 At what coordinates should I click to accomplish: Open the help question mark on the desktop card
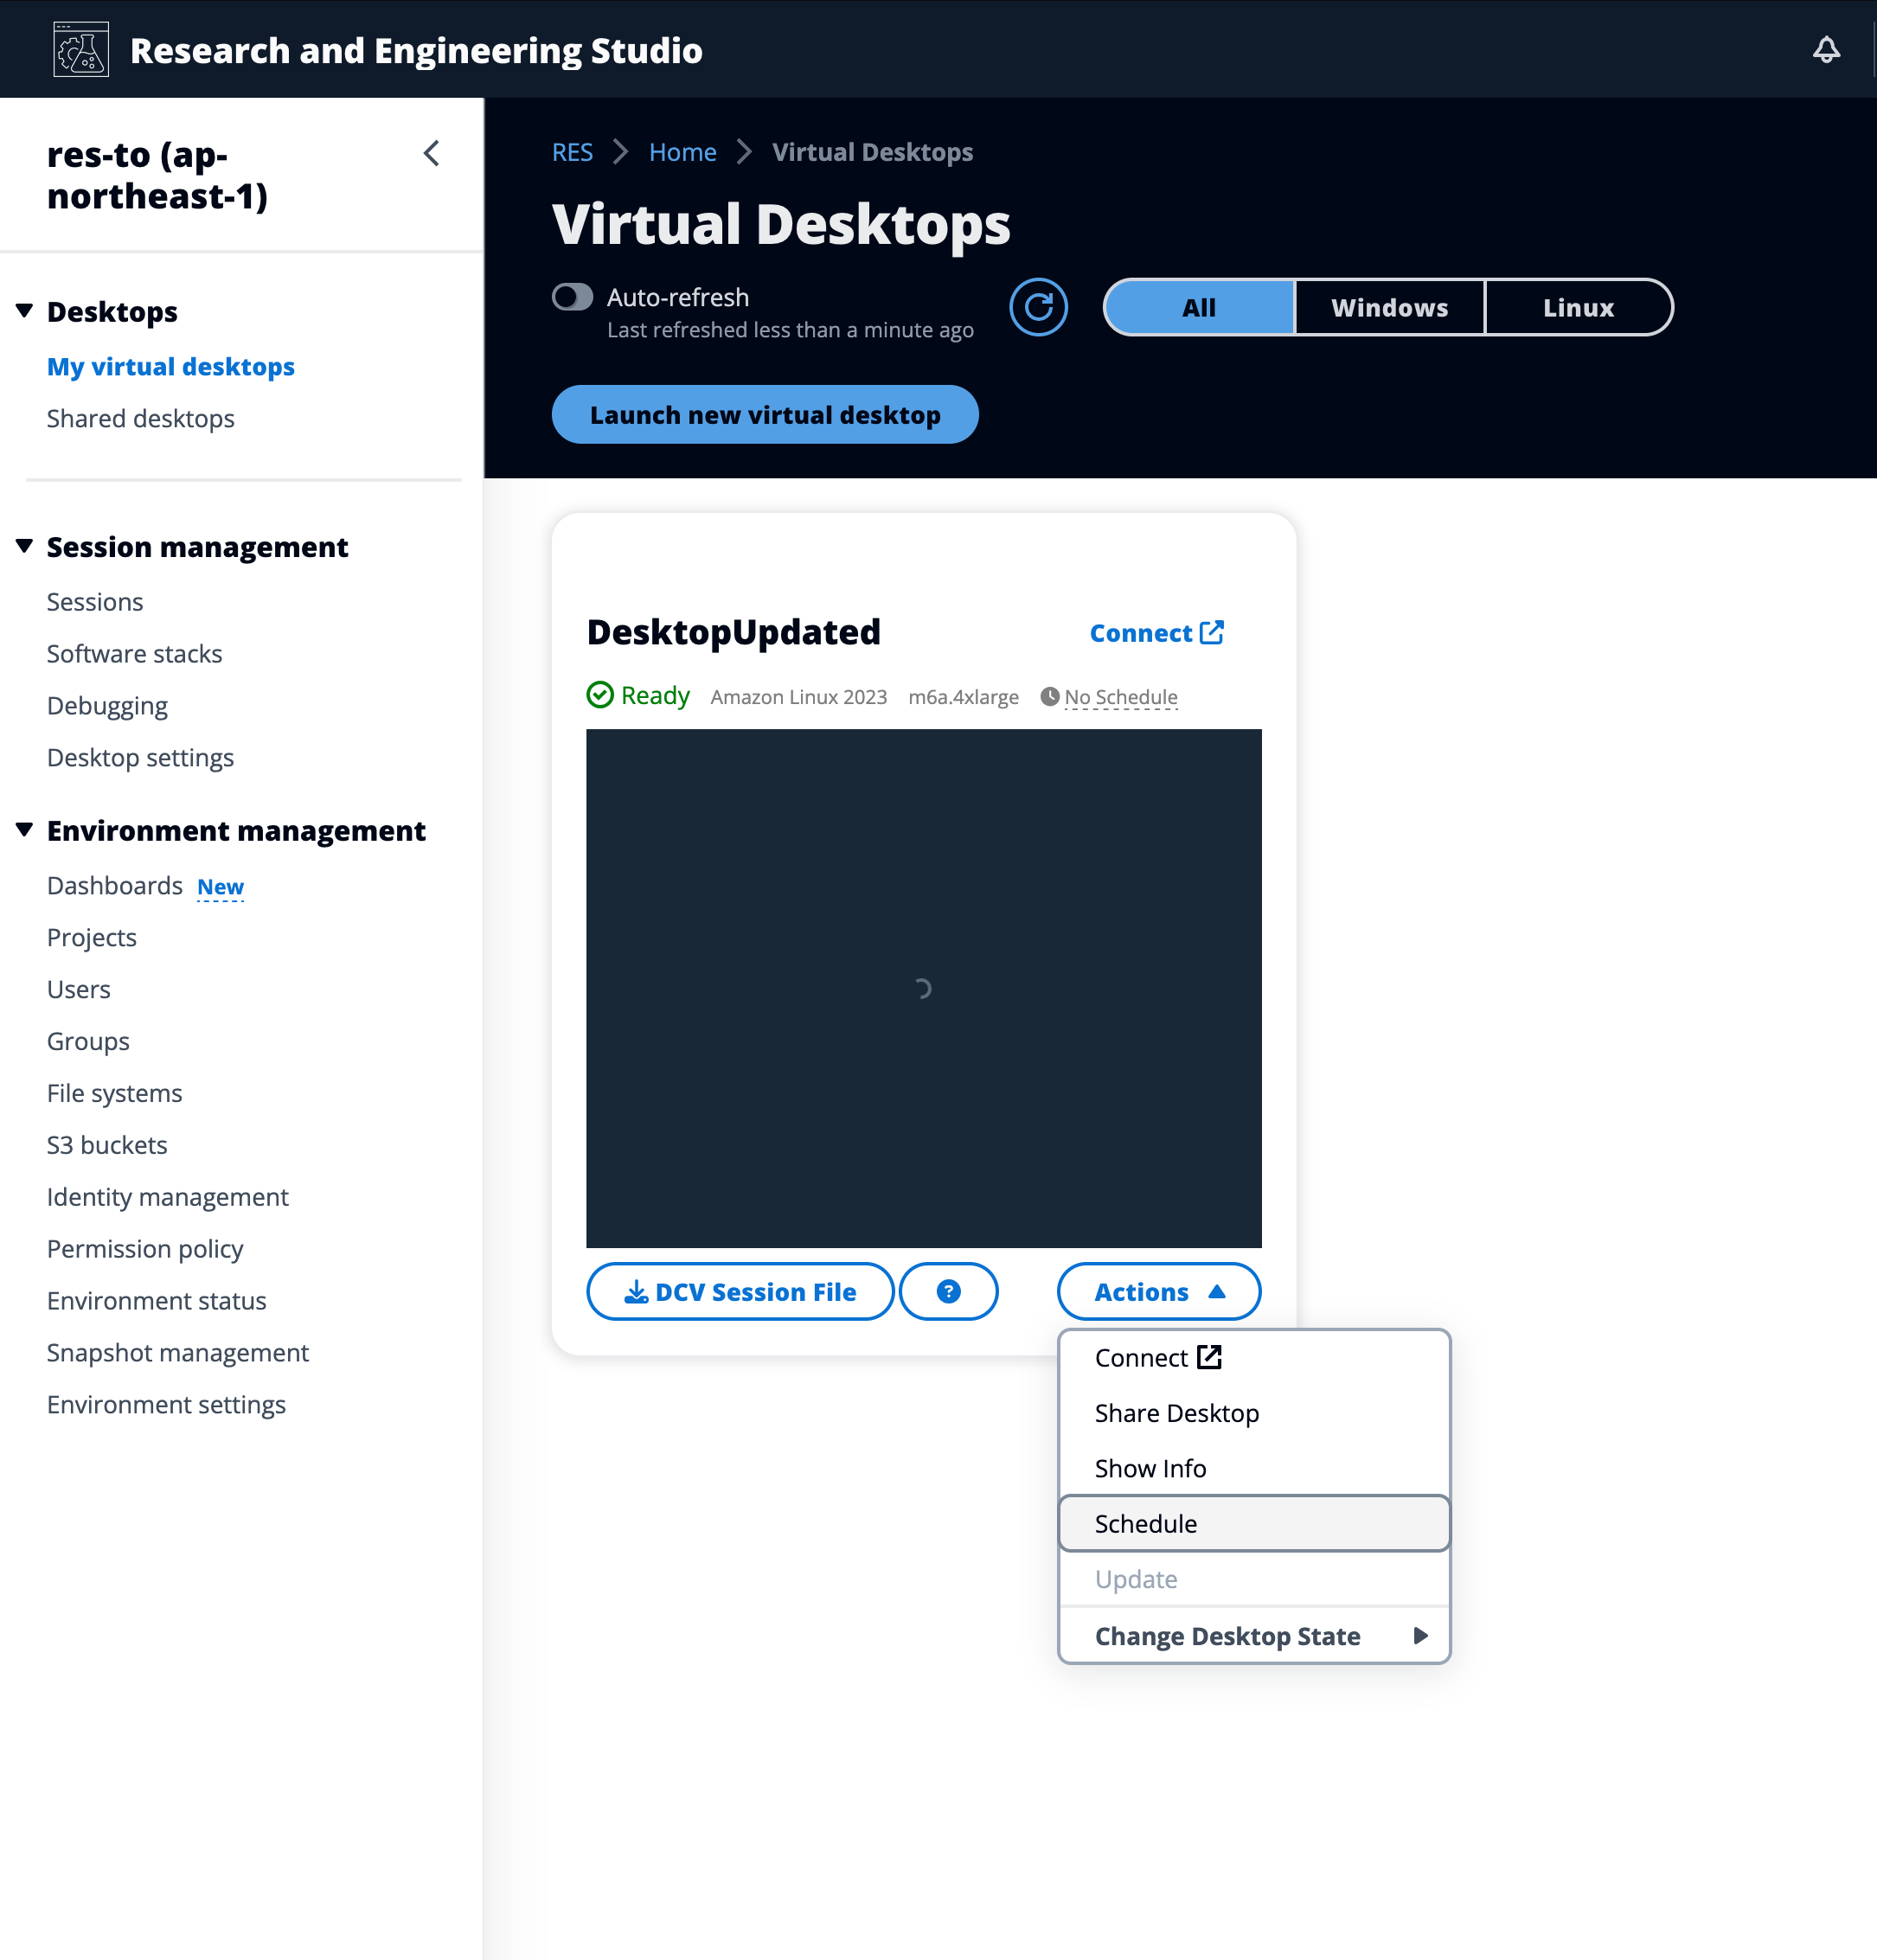click(948, 1291)
